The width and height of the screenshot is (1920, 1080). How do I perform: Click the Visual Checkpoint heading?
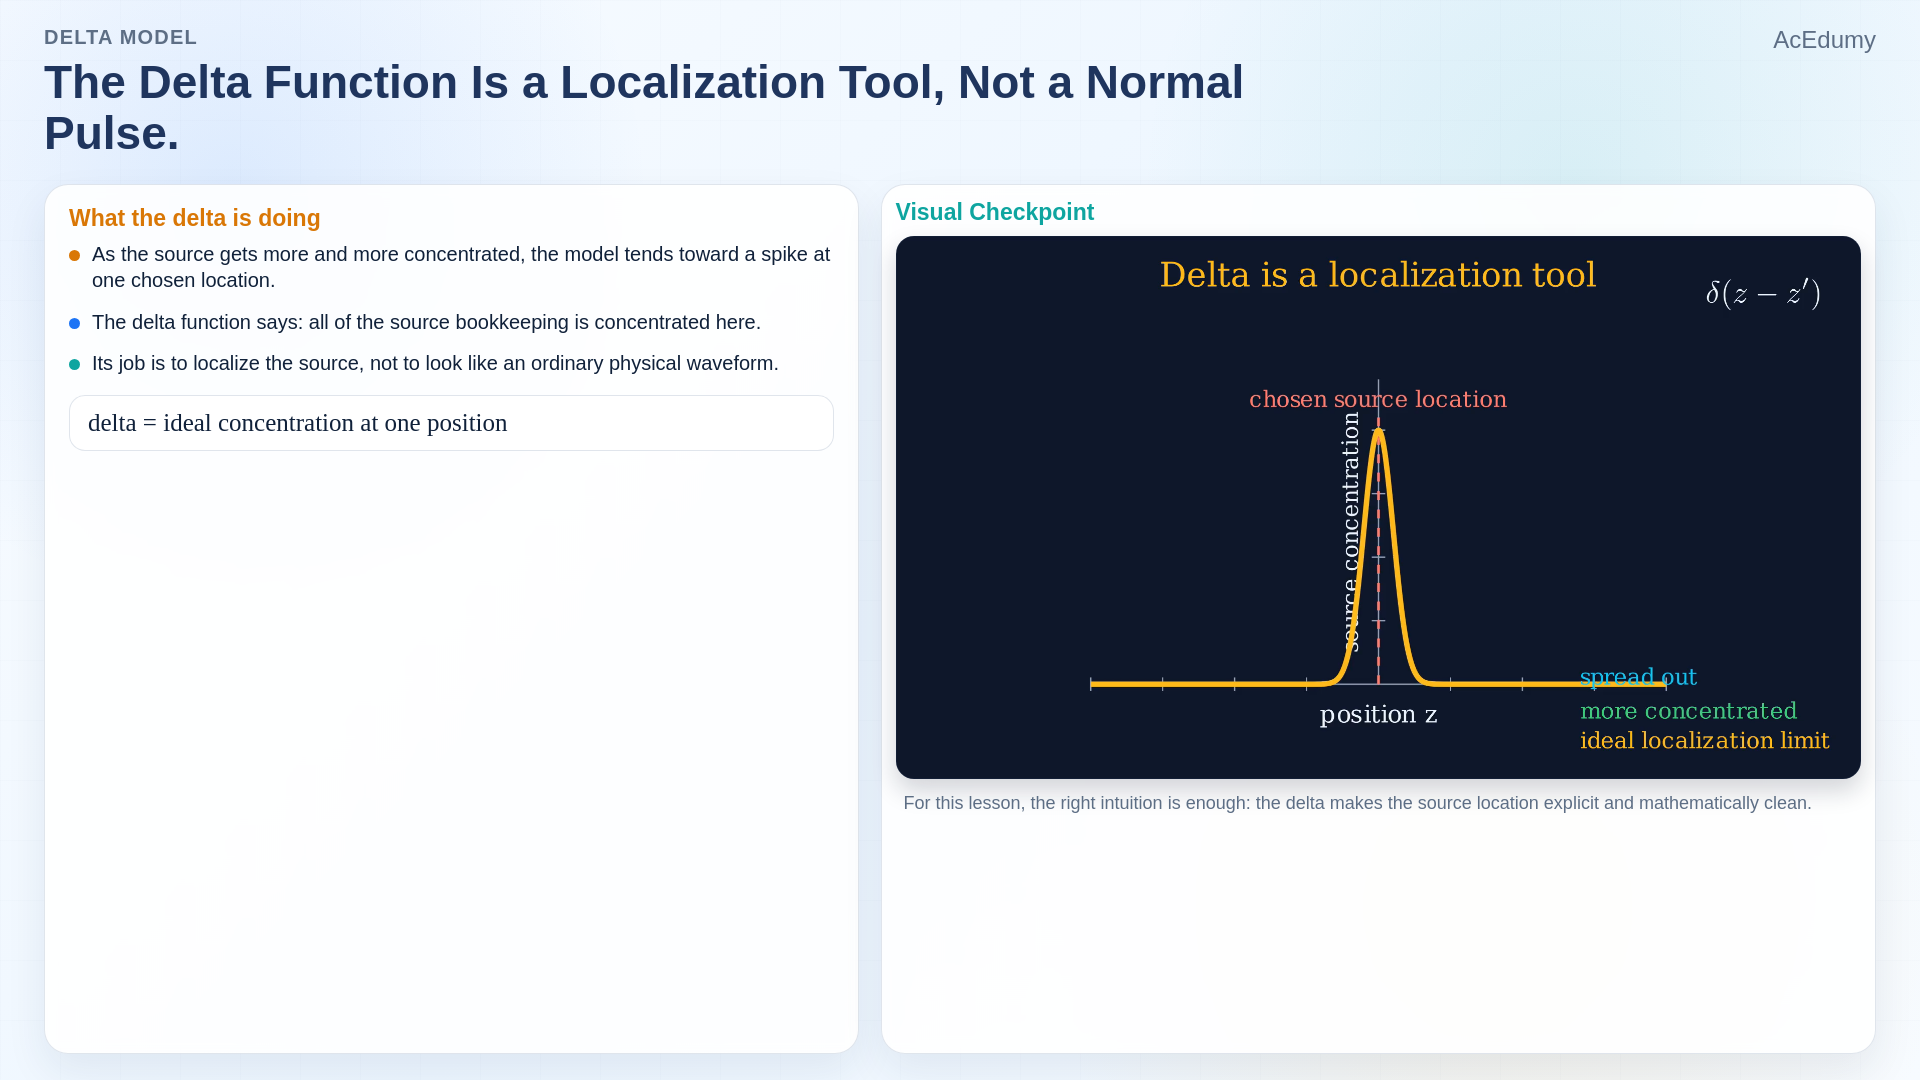coord(994,212)
